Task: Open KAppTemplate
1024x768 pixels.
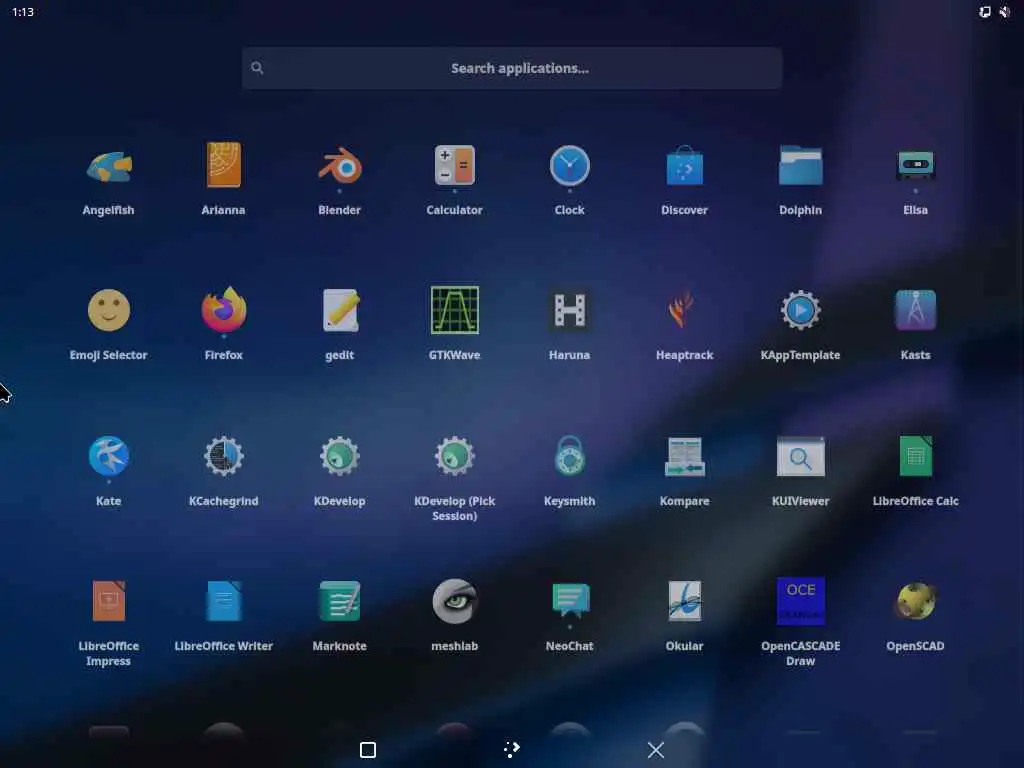Action: [x=801, y=310]
